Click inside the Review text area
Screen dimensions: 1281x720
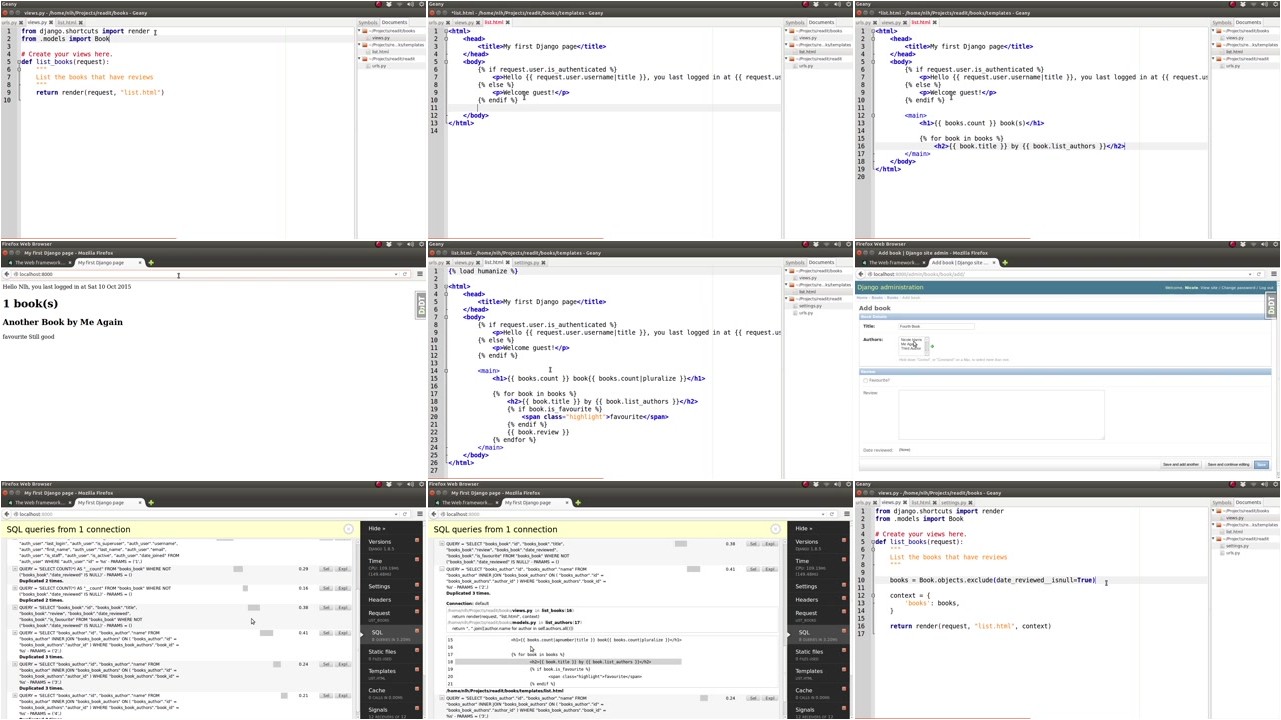coord(1001,415)
